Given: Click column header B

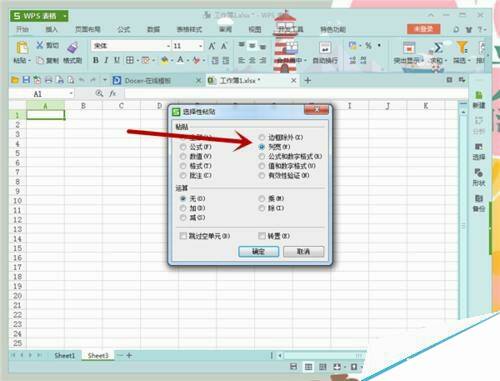Looking at the screenshot, I should (83, 106).
